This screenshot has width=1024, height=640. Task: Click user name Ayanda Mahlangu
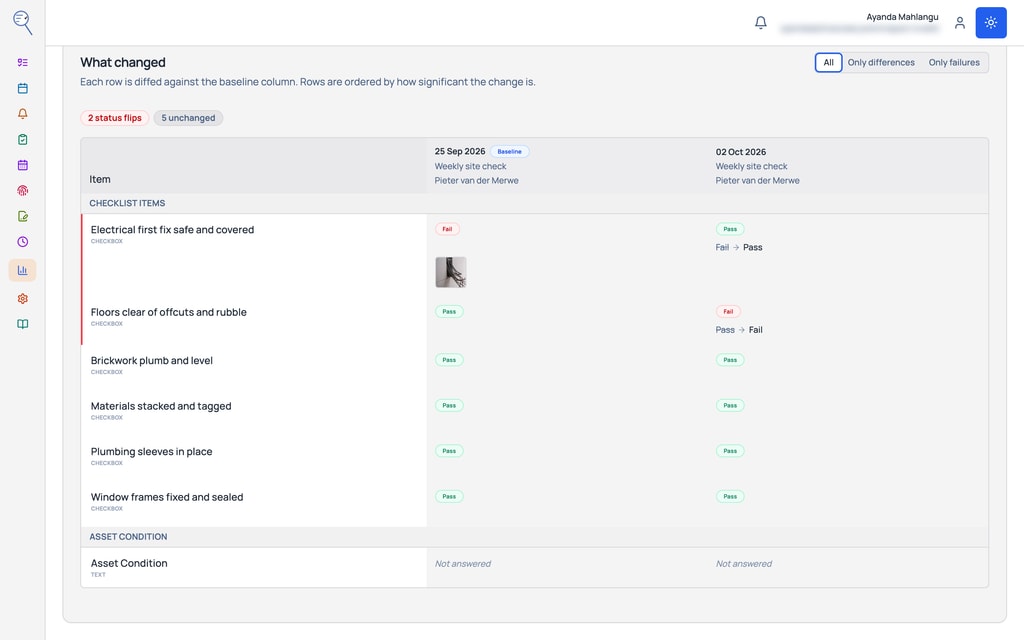tap(902, 17)
